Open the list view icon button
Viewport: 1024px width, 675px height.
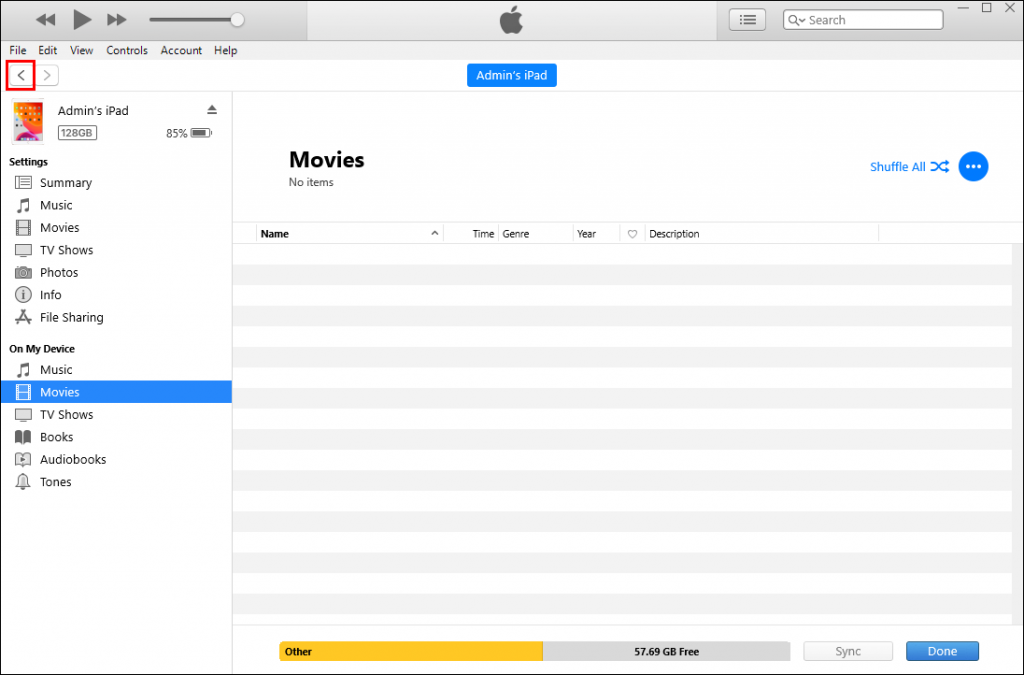click(747, 20)
